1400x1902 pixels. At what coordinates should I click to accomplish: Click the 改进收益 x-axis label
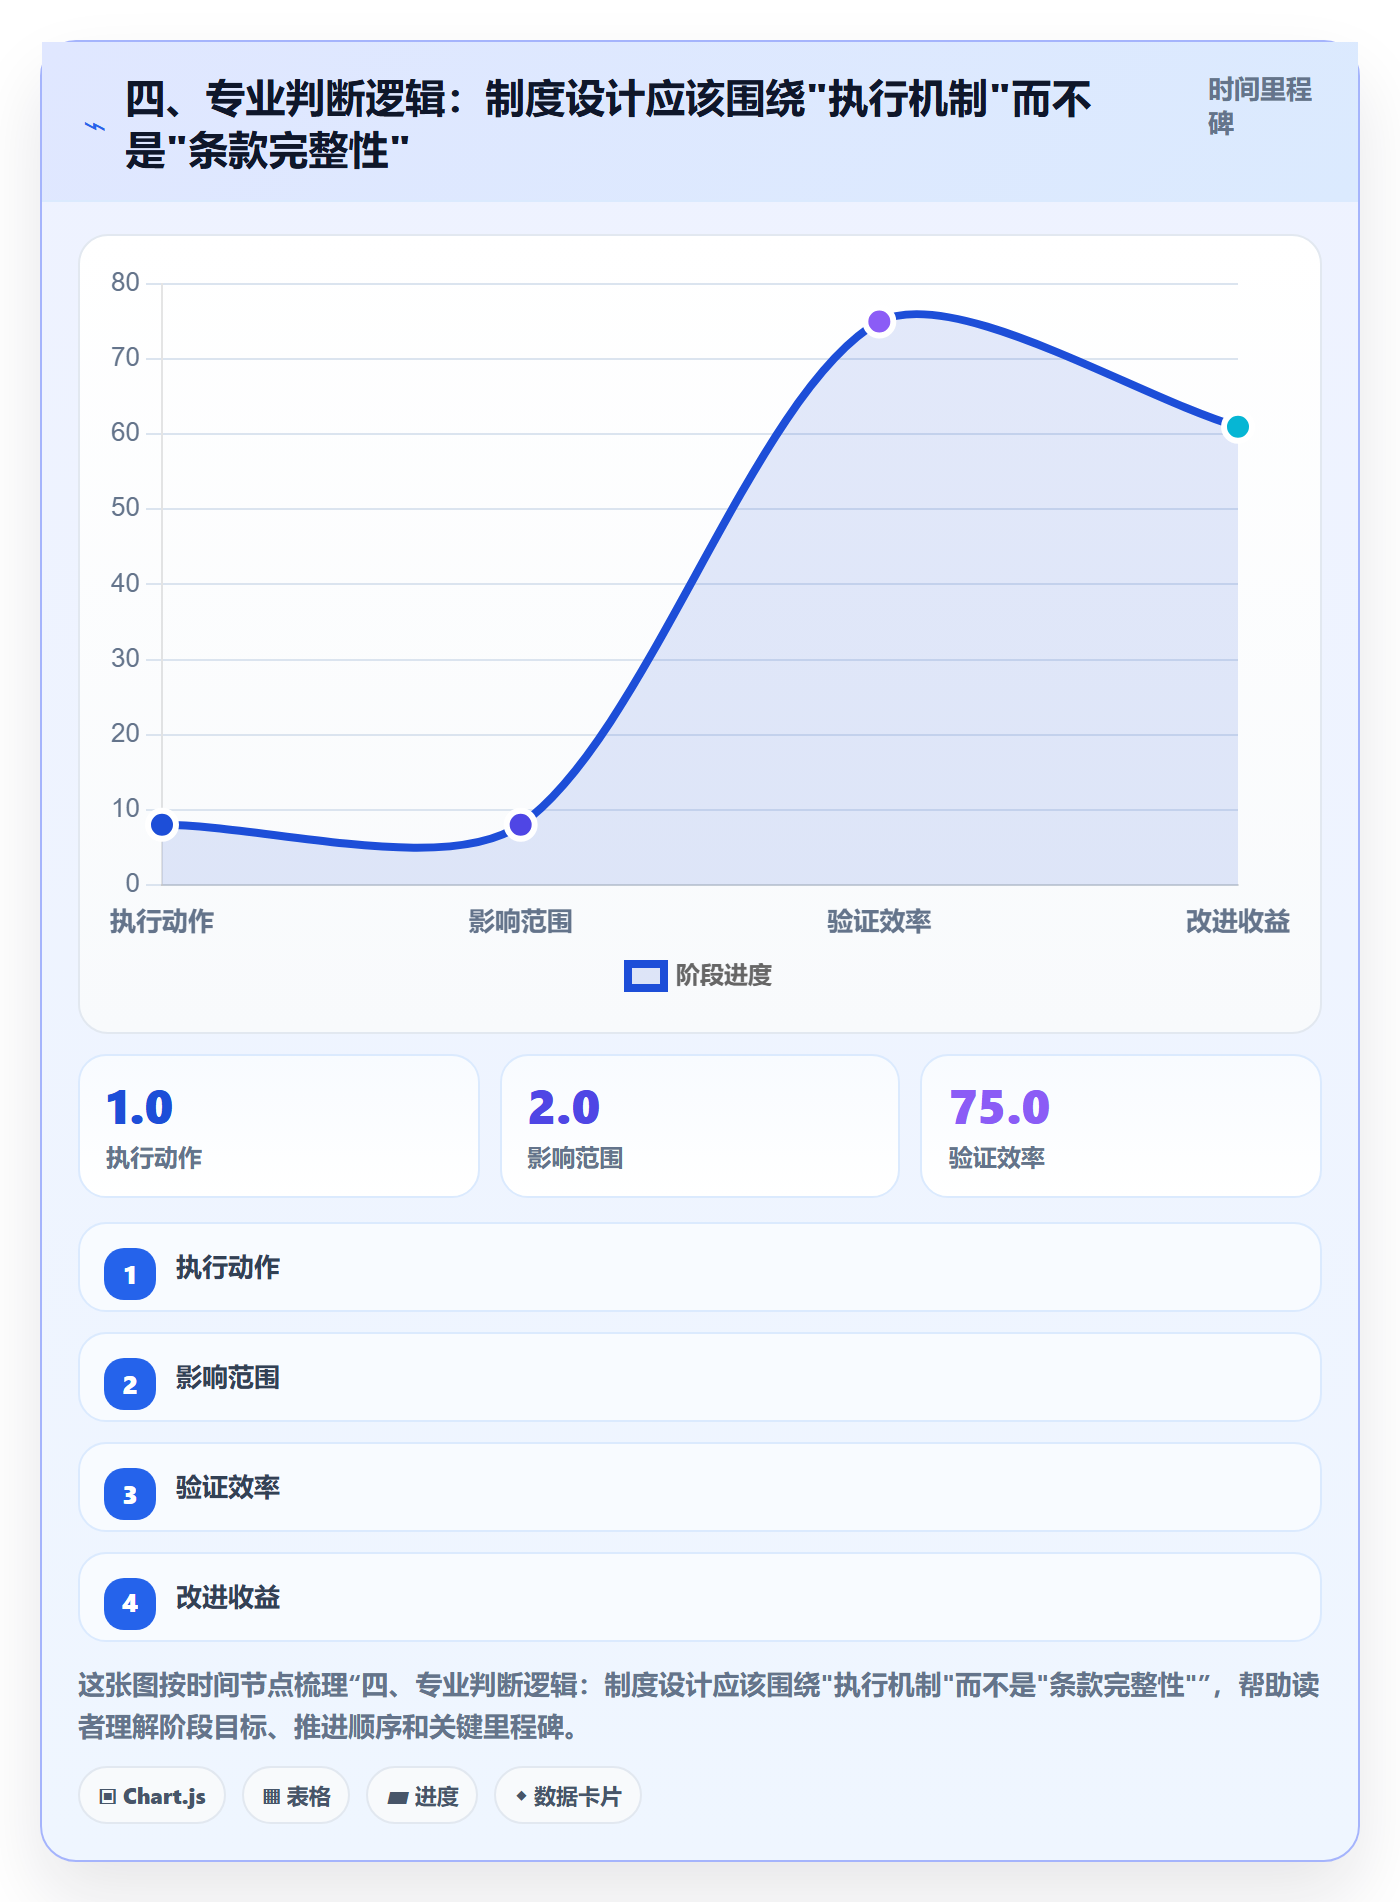pyautogui.click(x=1238, y=921)
